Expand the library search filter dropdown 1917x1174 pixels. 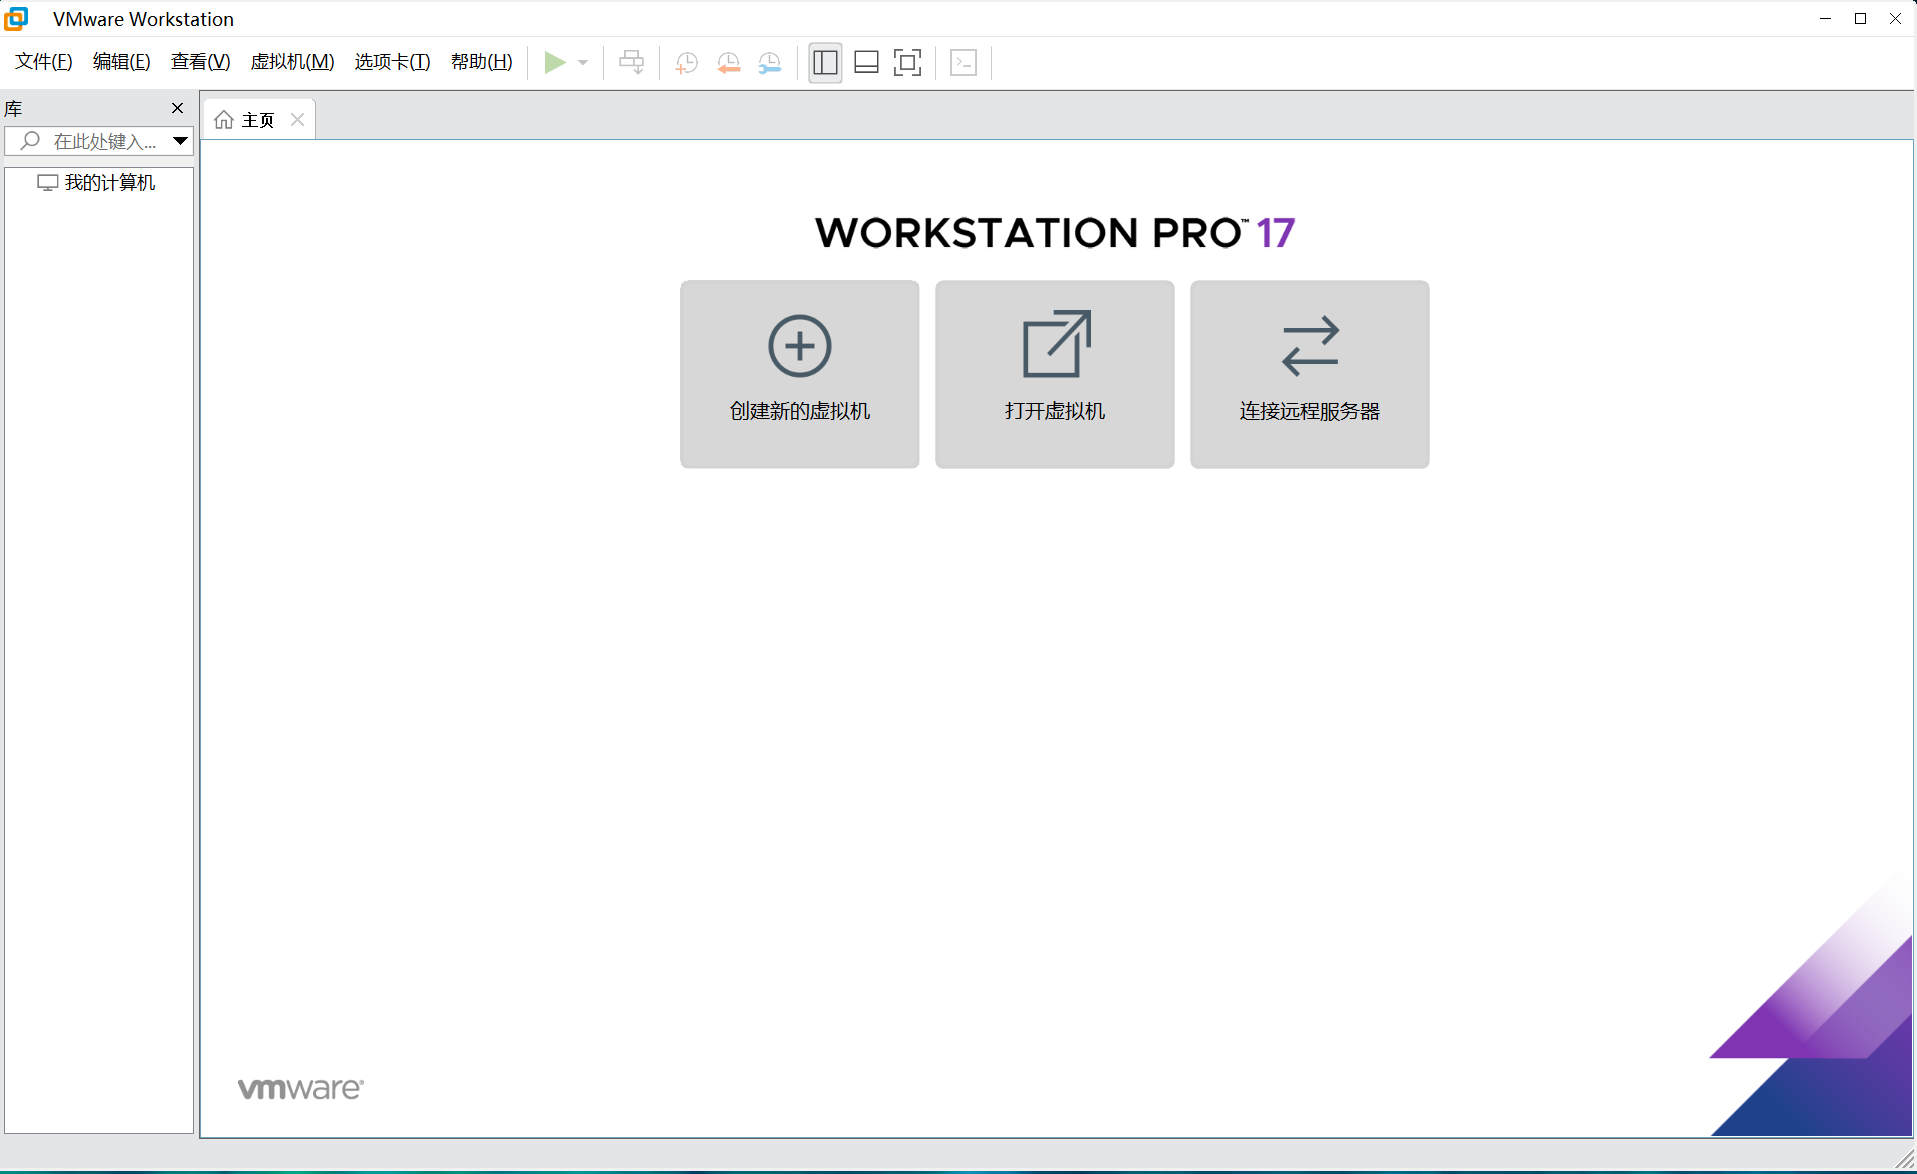[180, 141]
